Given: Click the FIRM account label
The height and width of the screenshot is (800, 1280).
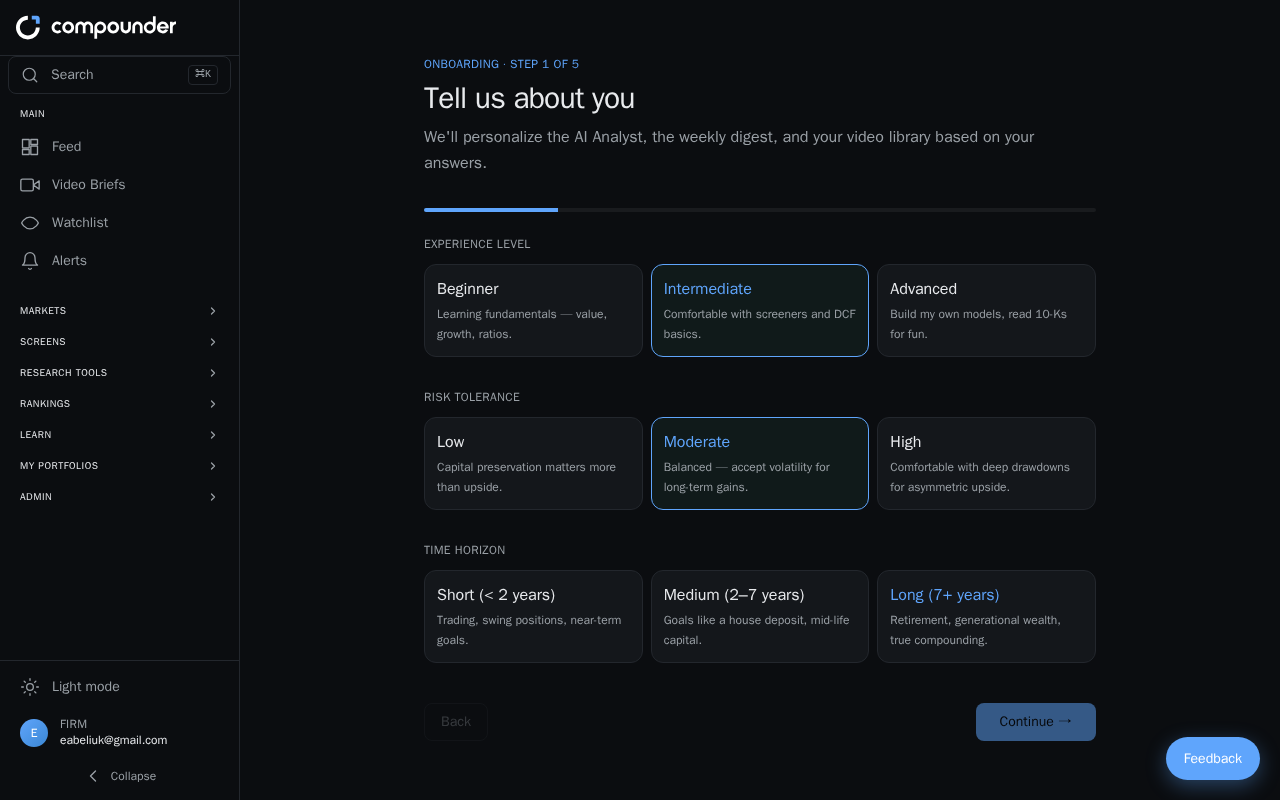Looking at the screenshot, I should point(73,724).
